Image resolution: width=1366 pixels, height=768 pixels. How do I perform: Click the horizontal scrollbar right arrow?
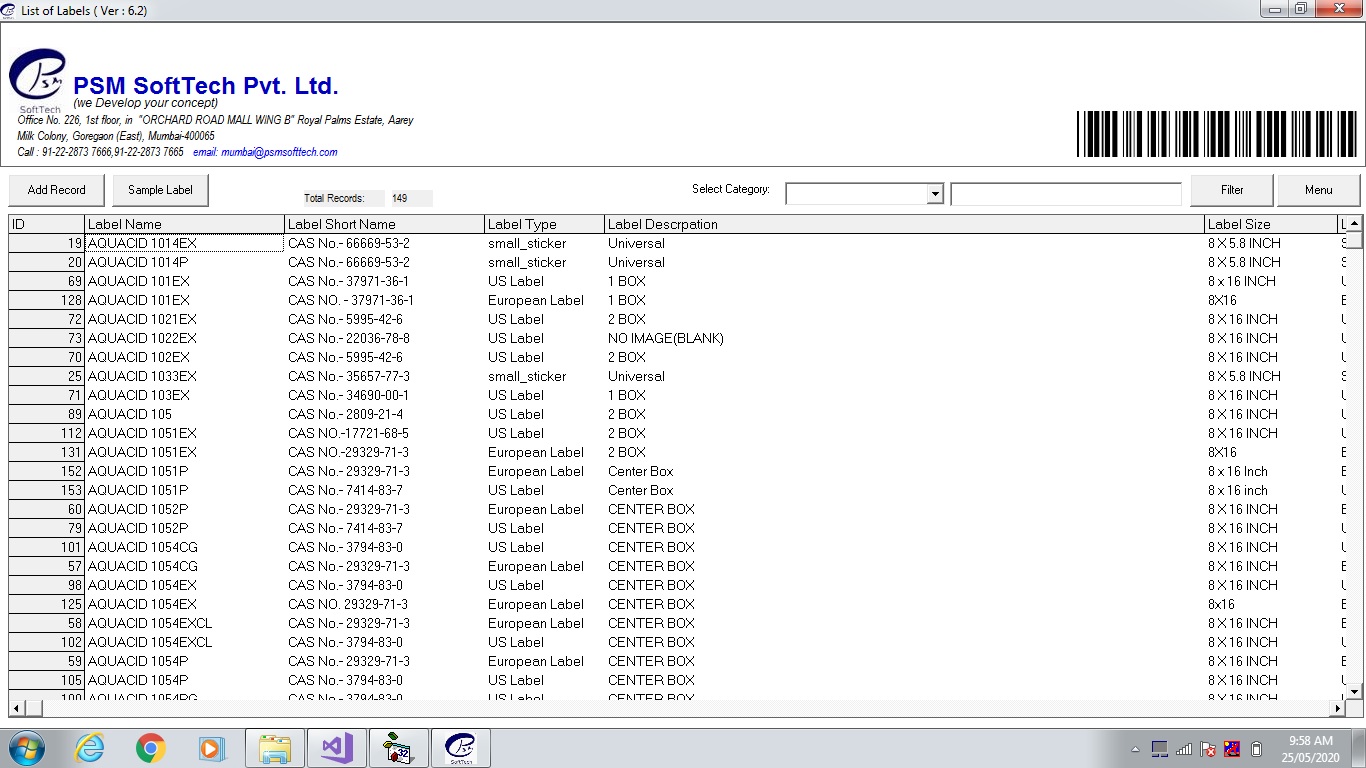[x=1337, y=708]
